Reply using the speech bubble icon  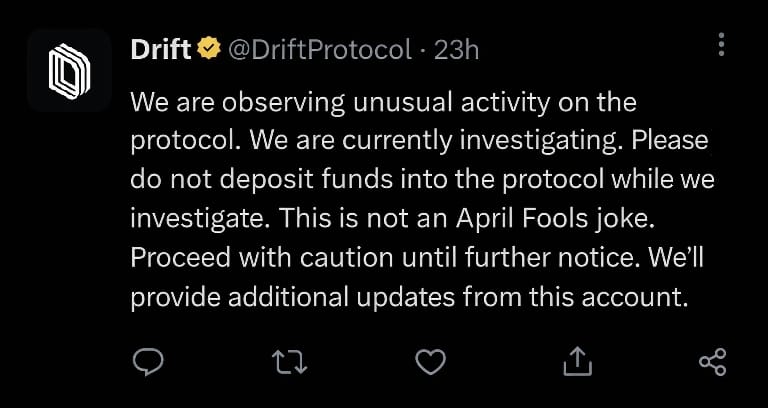point(147,362)
